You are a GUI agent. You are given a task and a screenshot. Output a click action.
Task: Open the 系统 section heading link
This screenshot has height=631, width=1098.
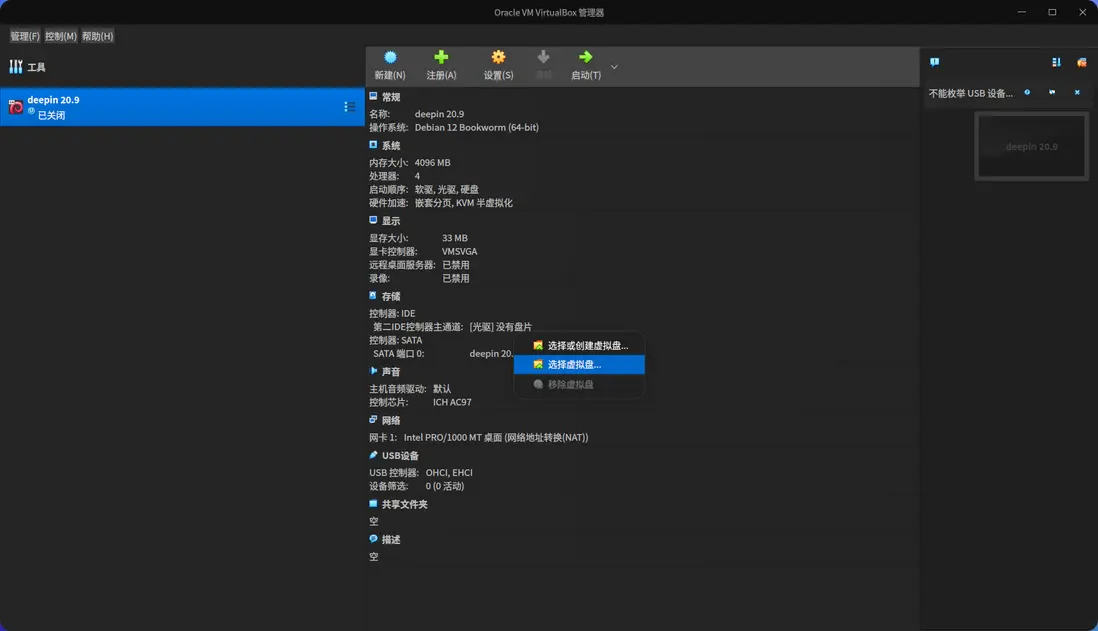391,146
